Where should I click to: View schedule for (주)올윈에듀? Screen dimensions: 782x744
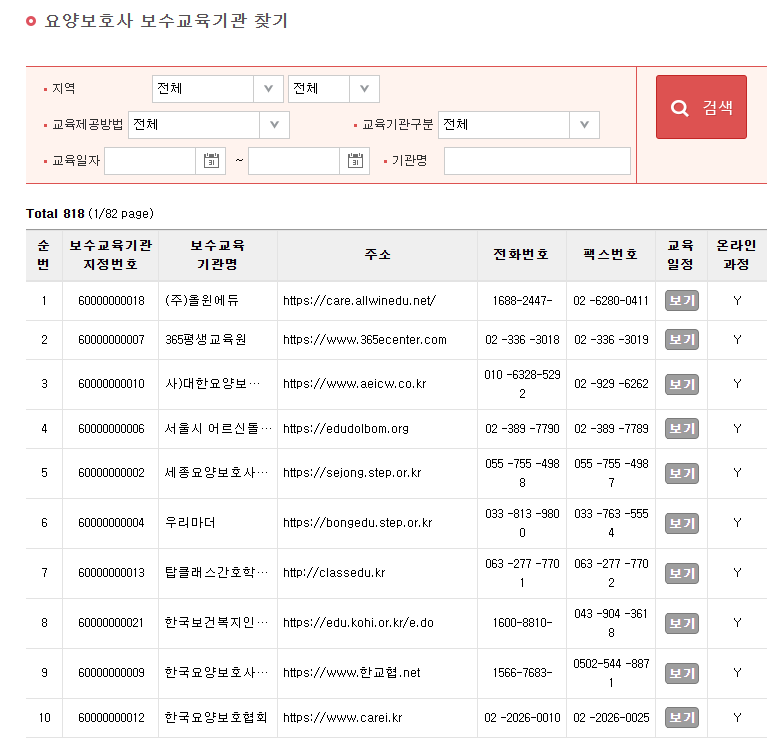click(682, 301)
